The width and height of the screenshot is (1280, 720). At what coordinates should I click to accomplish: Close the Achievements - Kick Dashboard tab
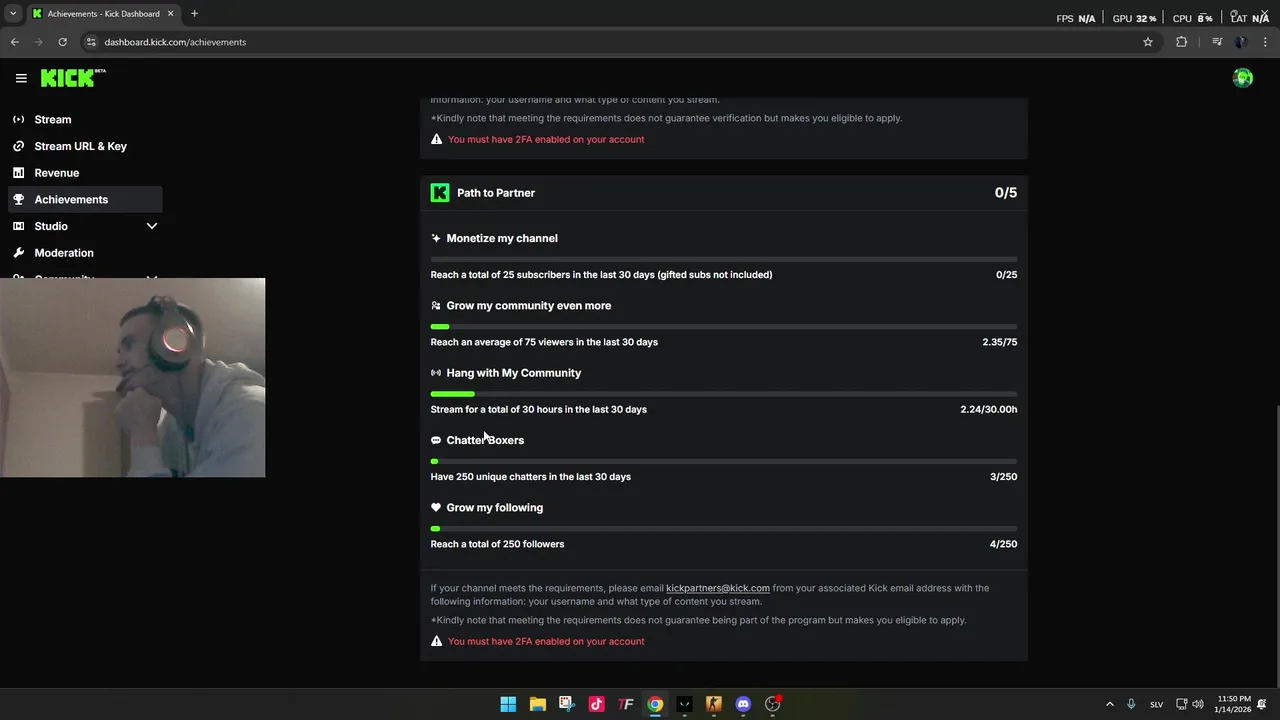coord(170,14)
